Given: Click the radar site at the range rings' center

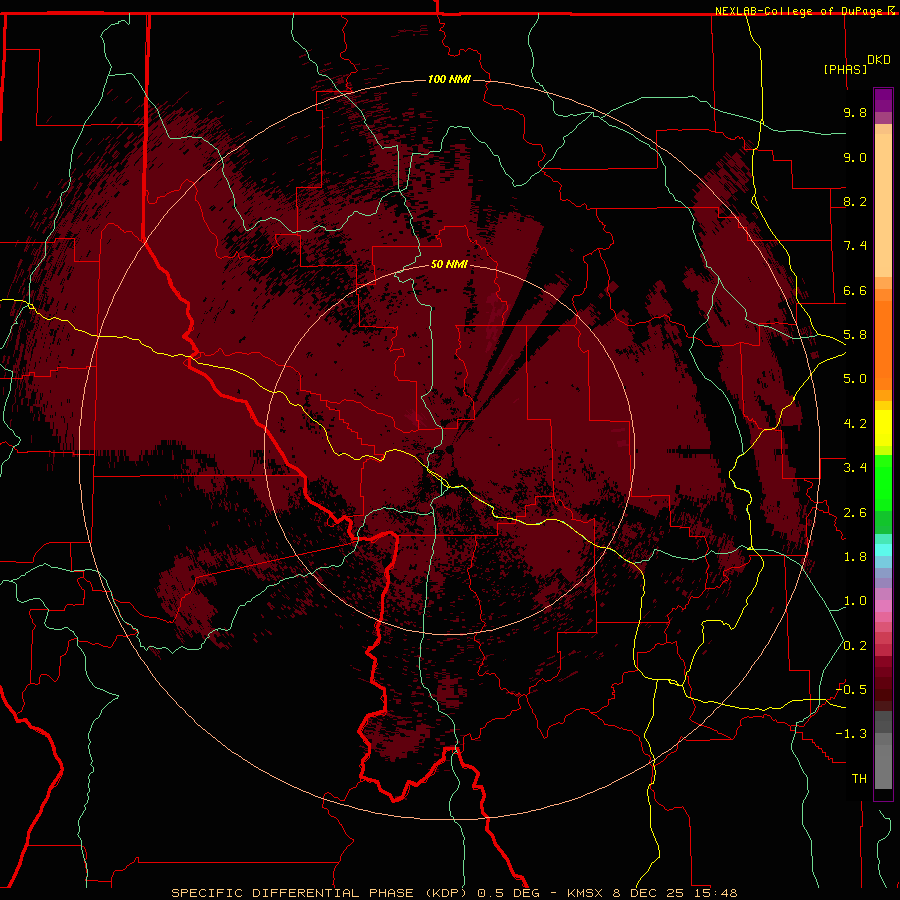Looking at the screenshot, I should coord(449,449).
